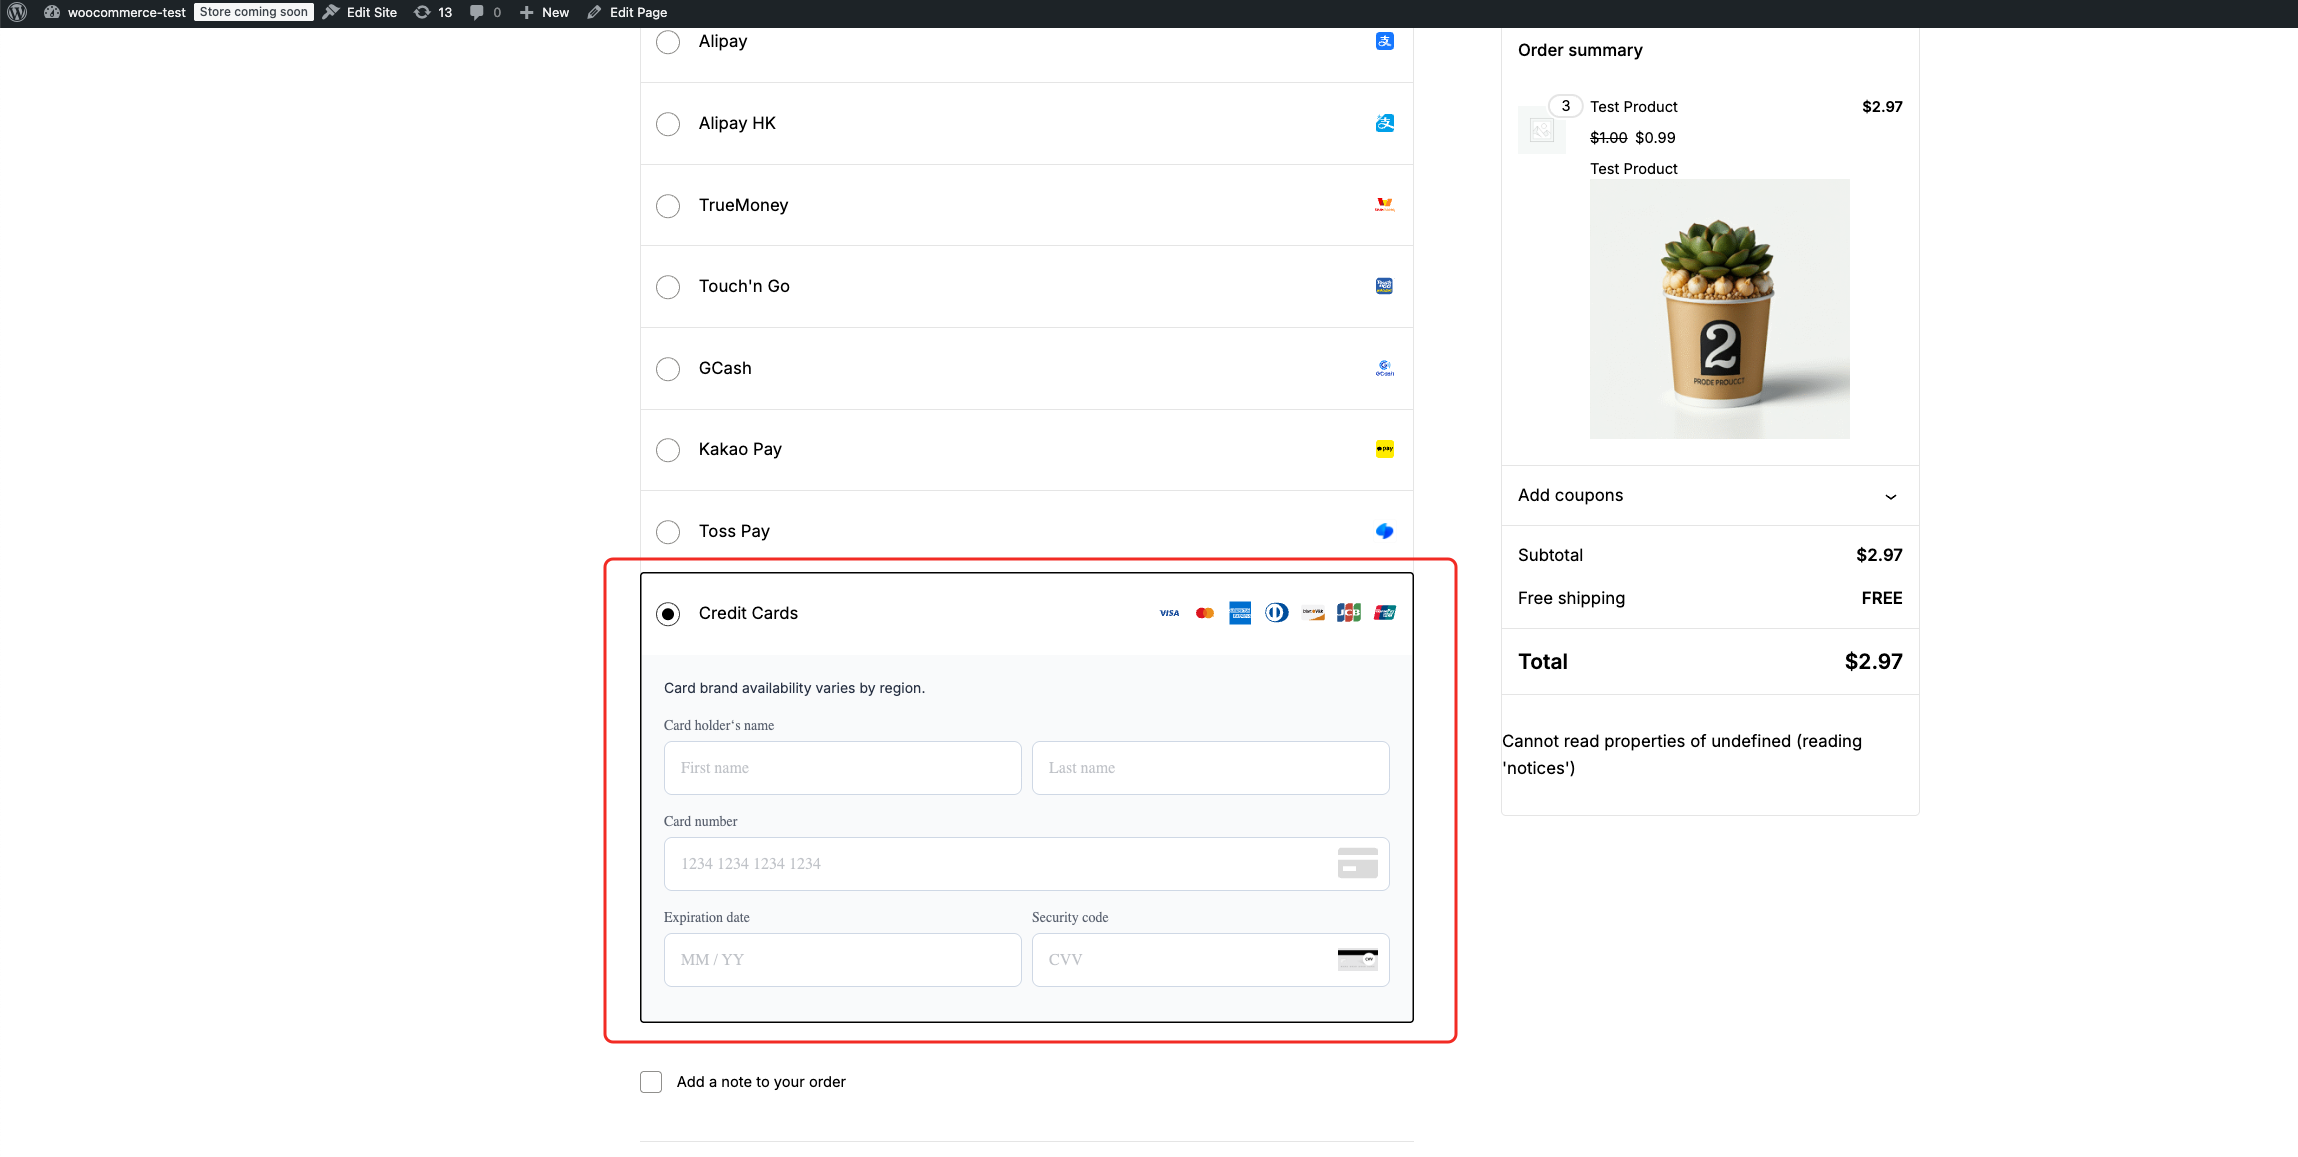Screen dimensions: 2298x1157
Task: Click the CVV card hint icon
Action: click(1358, 959)
